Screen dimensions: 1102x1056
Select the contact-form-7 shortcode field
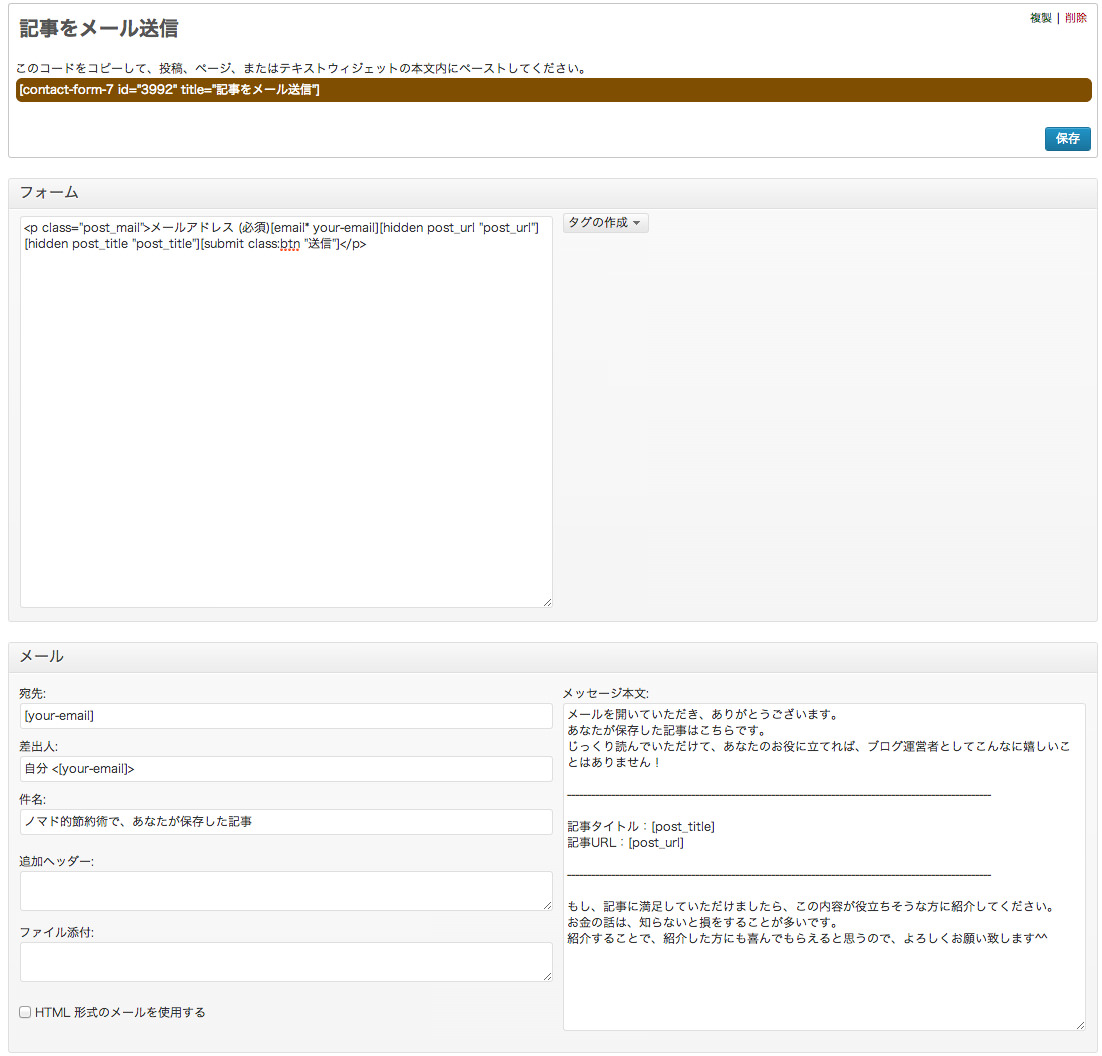click(x=552, y=90)
